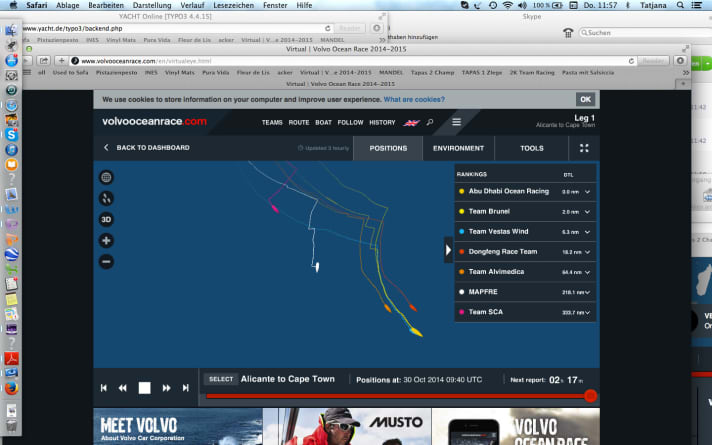Reload the background YACHT Online window
Viewport: 712px width, 445px height.
tap(327, 28)
